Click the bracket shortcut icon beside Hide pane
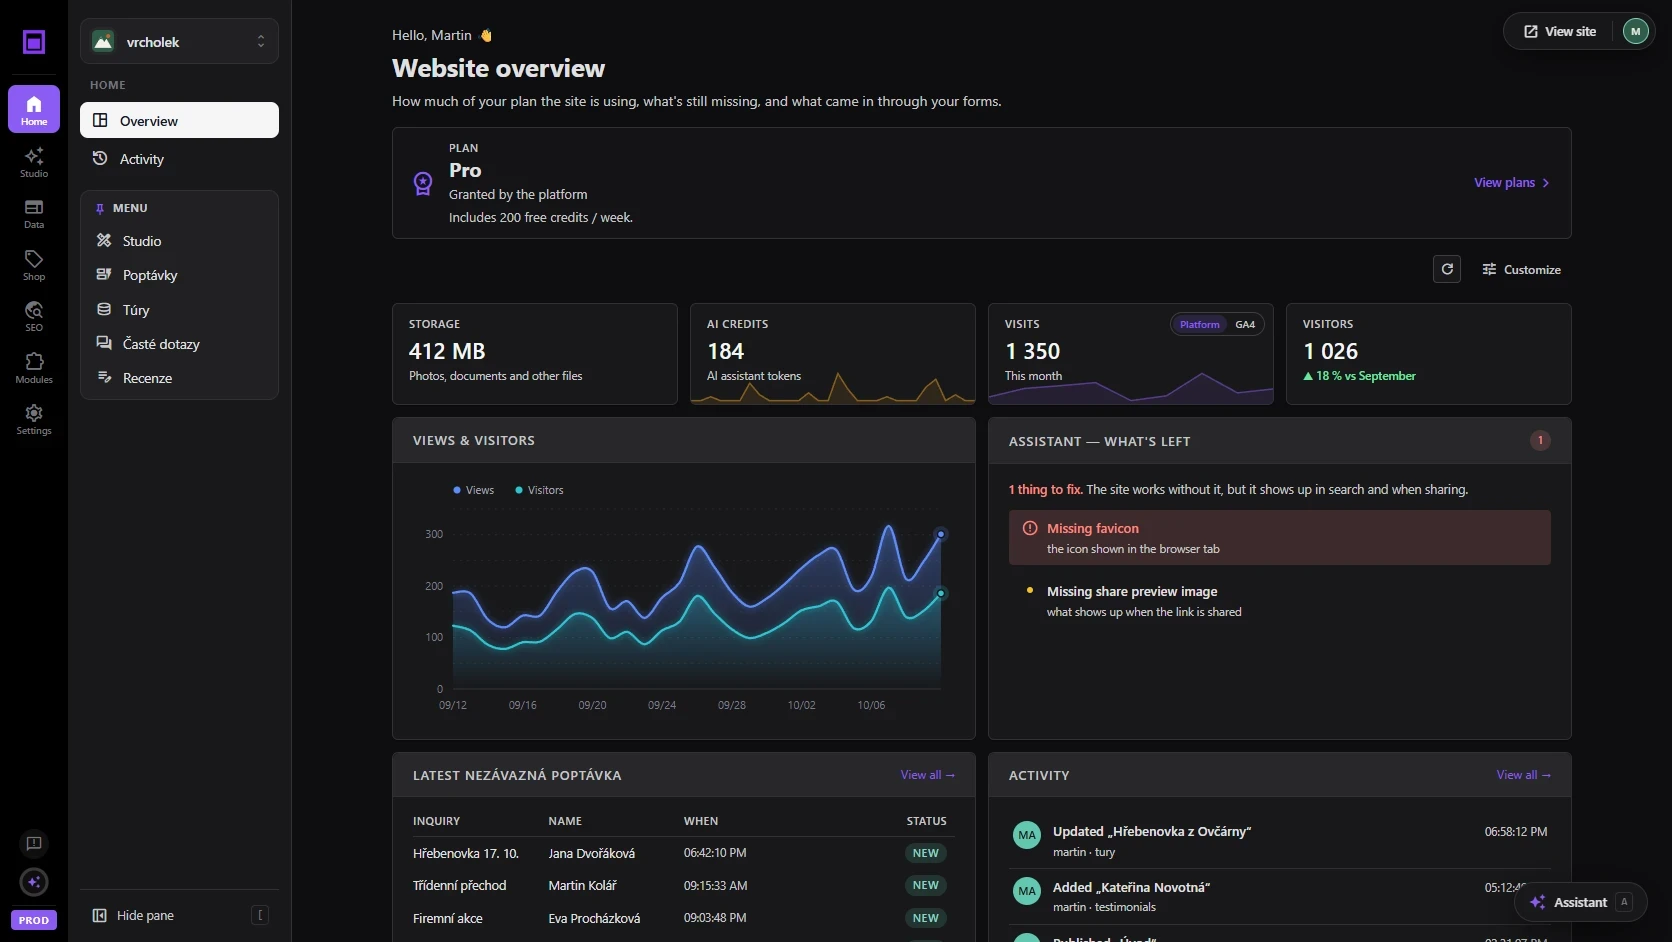The image size is (1672, 942). (260, 915)
